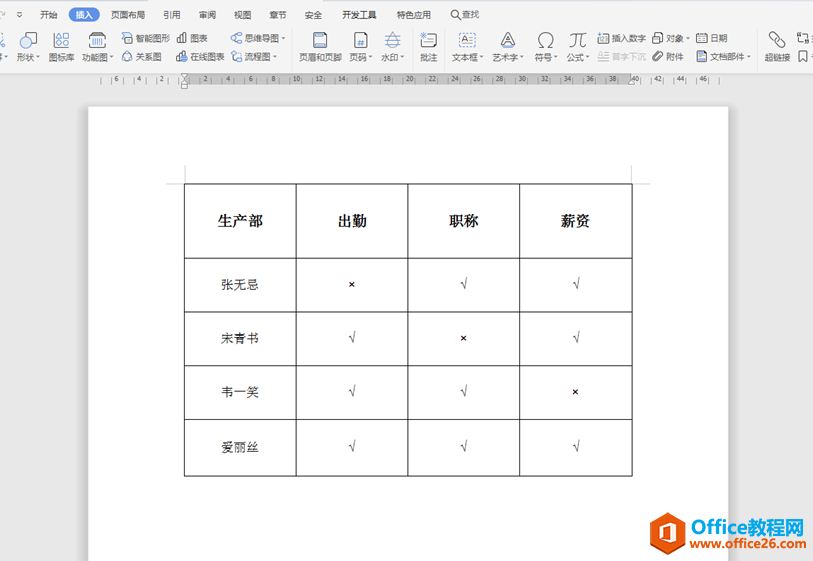The image size is (813, 561).
Task: Click the 生产部 header cell
Action: click(240, 221)
